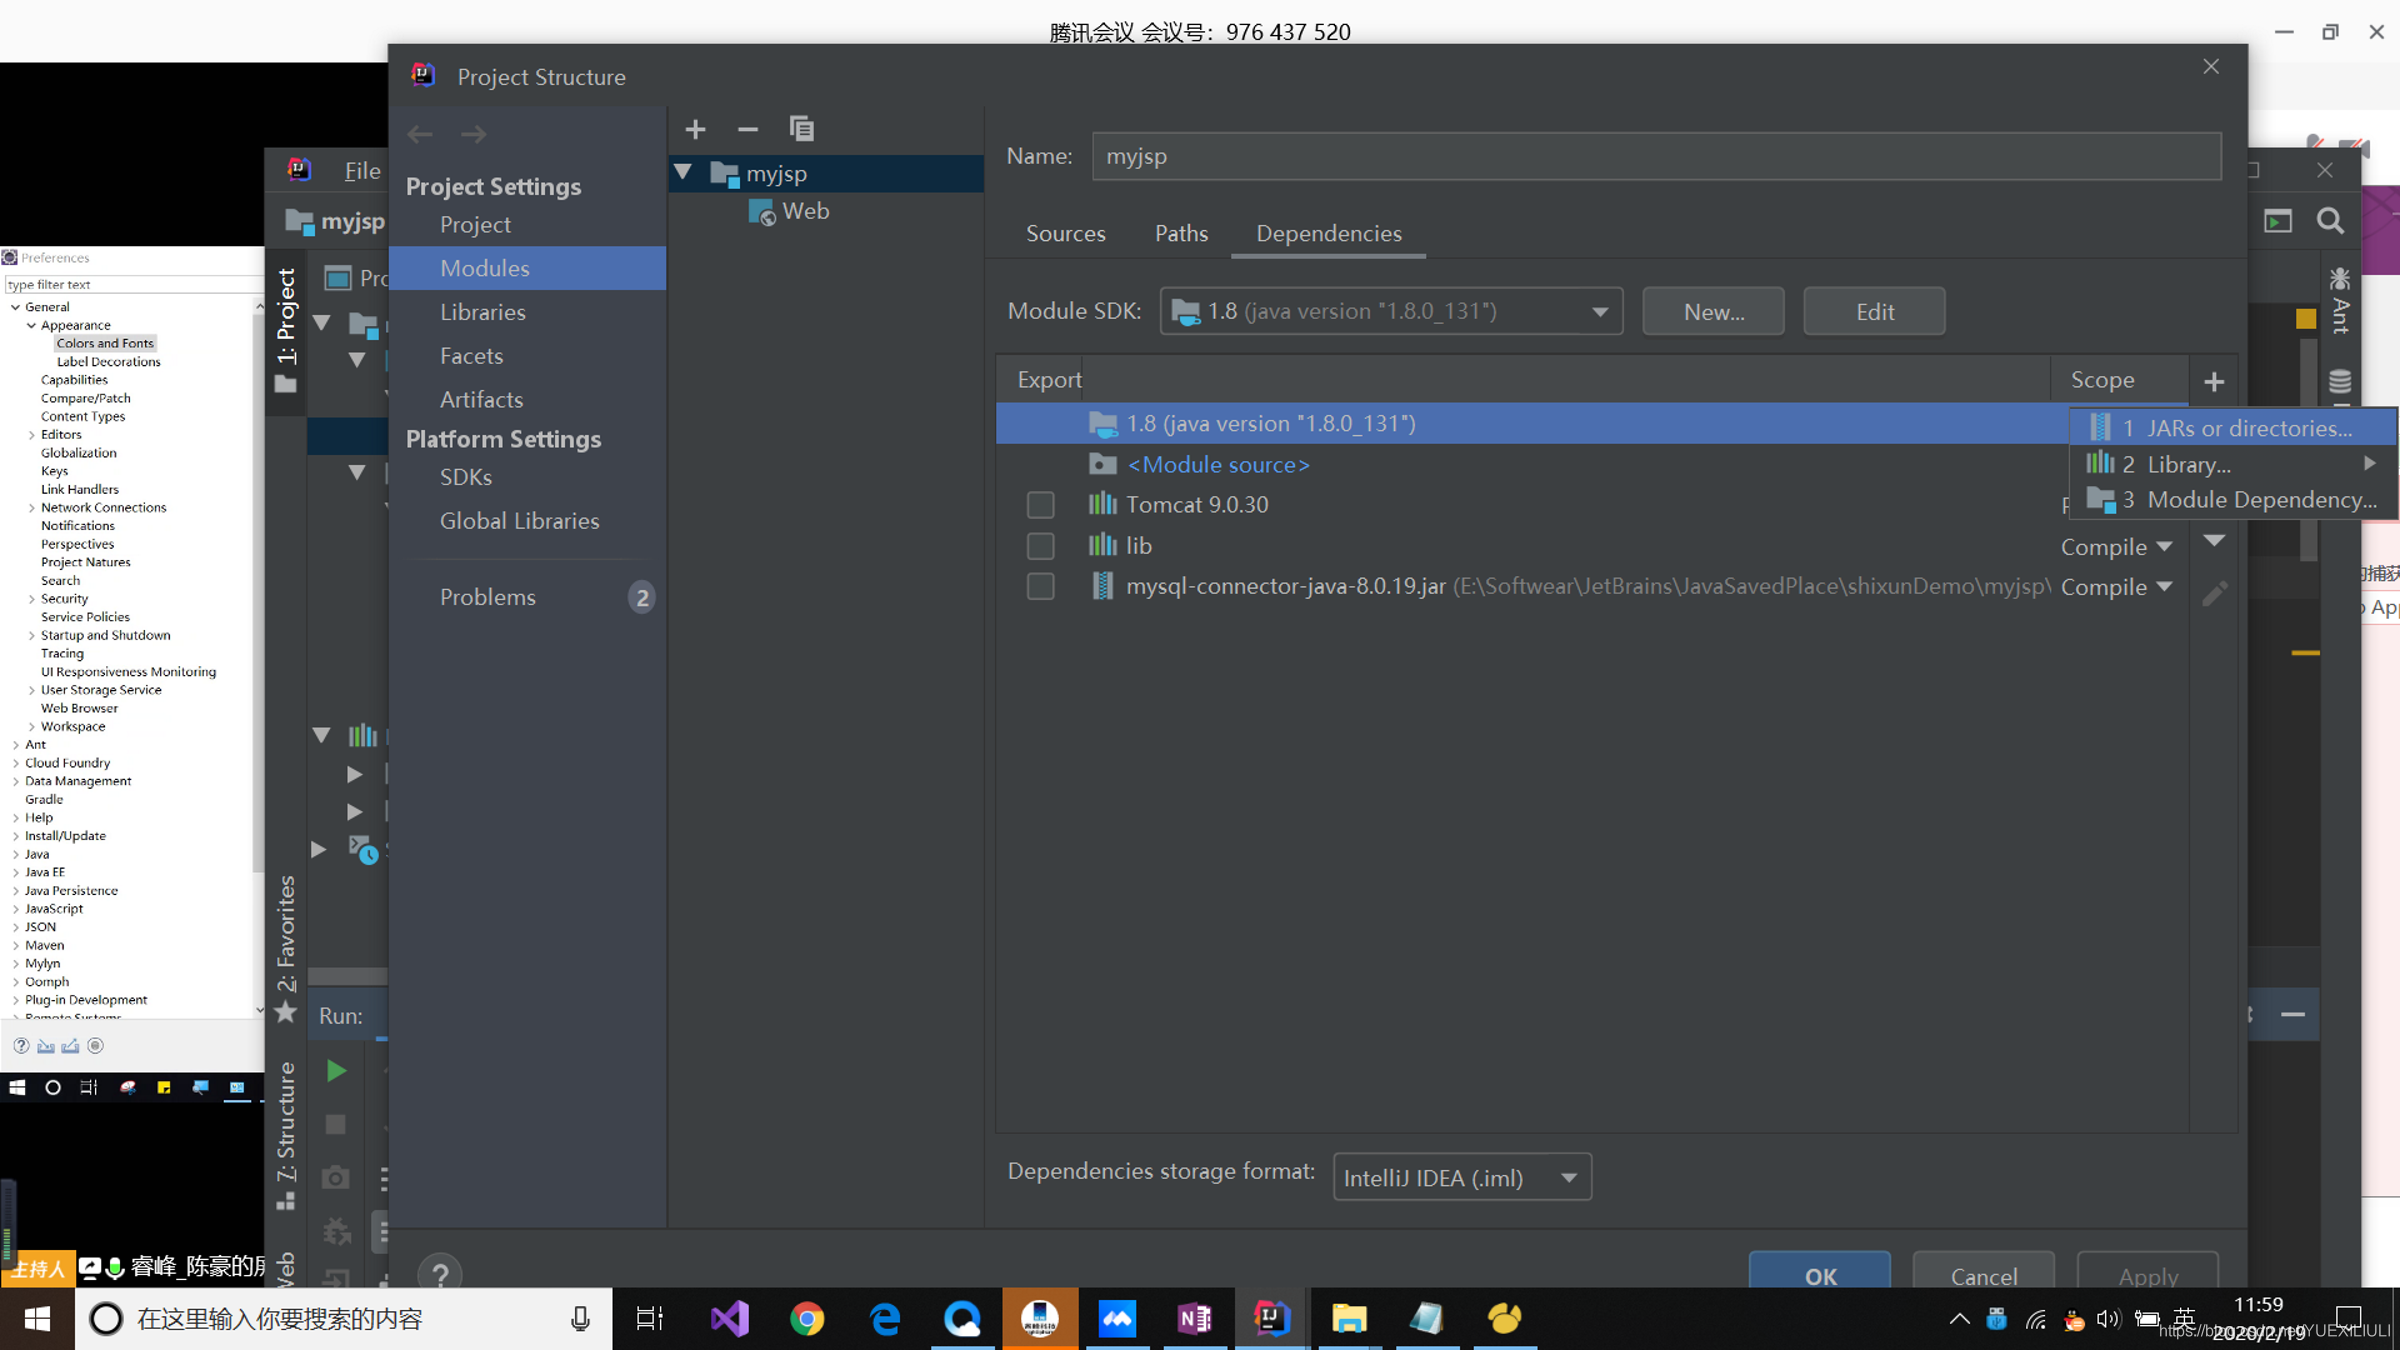The height and width of the screenshot is (1350, 2400).
Task: Add a new module with plus icon
Action: coord(695,129)
